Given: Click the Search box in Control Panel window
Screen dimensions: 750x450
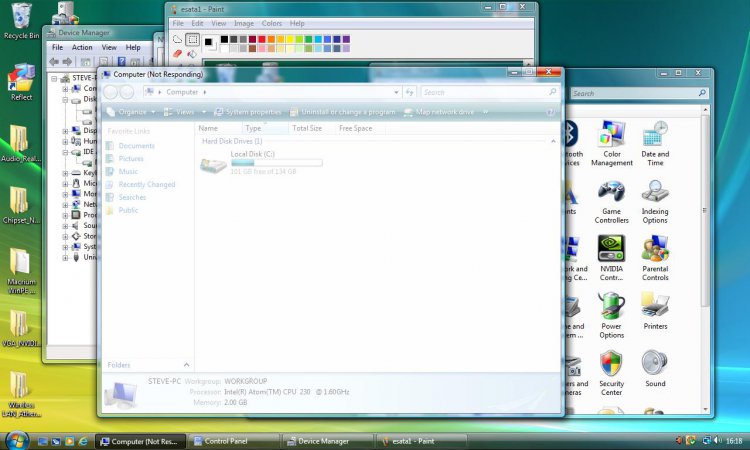Looking at the screenshot, I should click(x=639, y=93).
